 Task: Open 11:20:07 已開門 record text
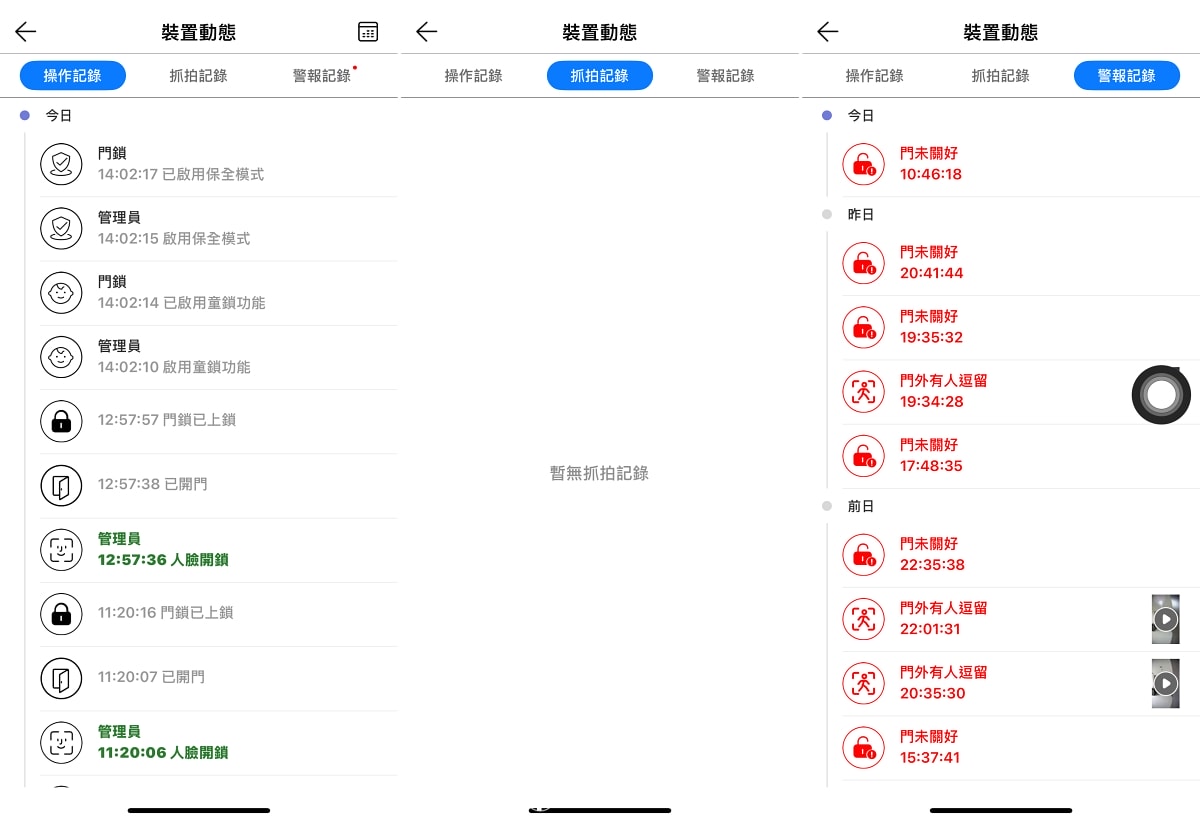click(x=151, y=677)
